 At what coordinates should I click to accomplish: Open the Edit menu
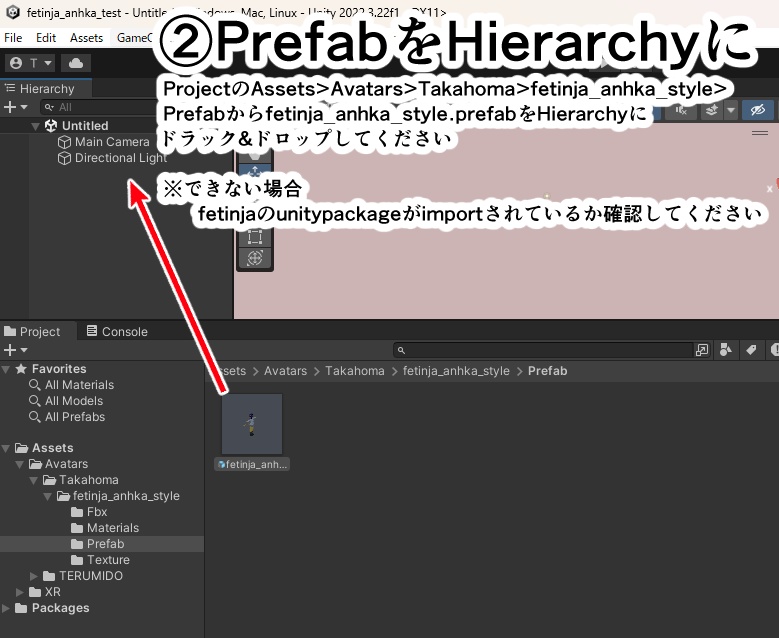pyautogui.click(x=46, y=38)
